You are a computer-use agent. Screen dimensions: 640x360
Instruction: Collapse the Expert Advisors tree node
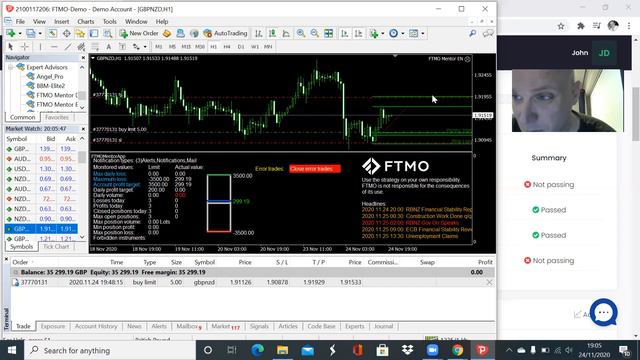[x=10, y=67]
